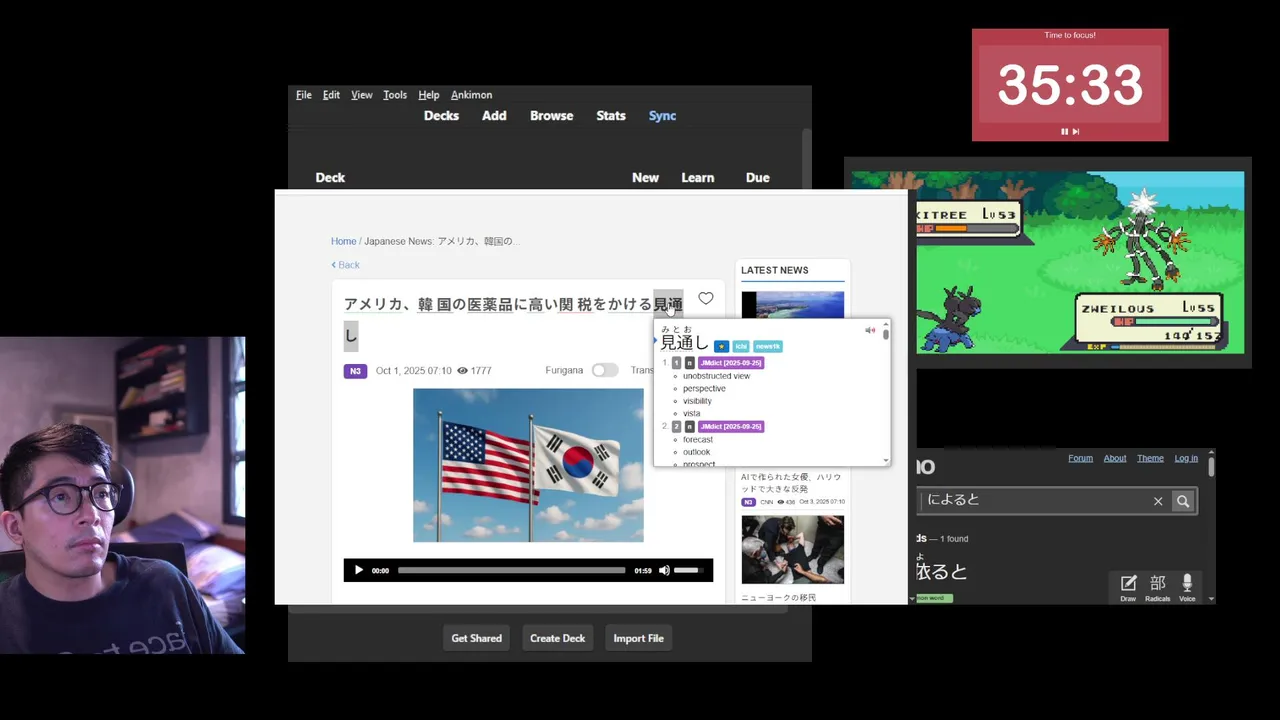Open Jisho About link

(1115, 458)
